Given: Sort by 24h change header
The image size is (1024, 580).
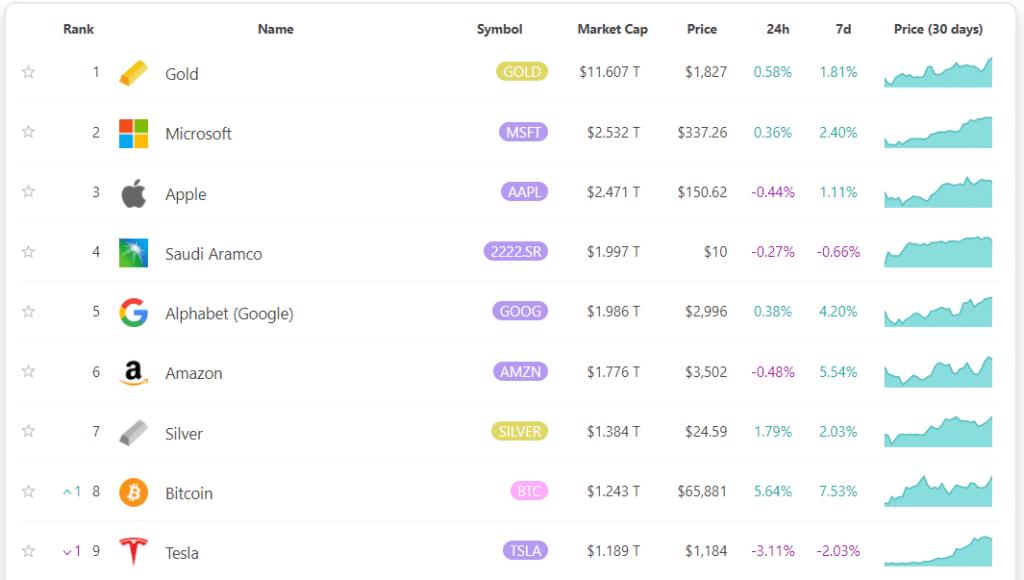Looking at the screenshot, I should [778, 29].
